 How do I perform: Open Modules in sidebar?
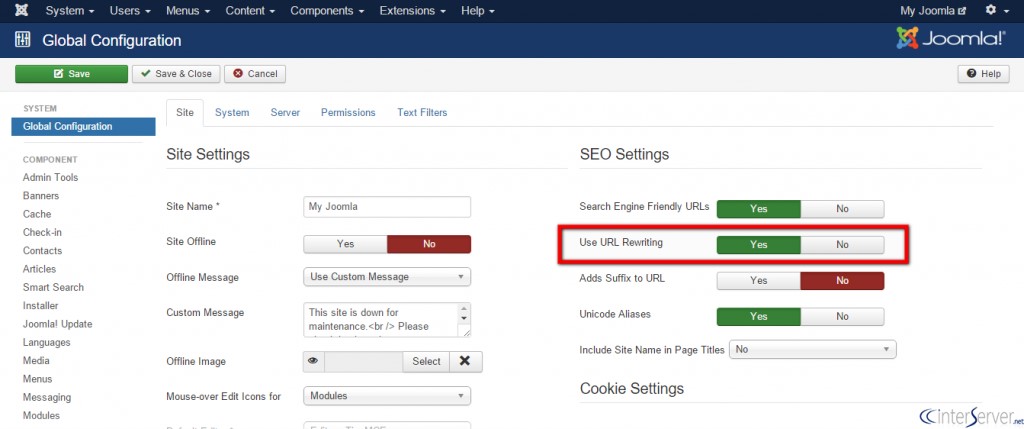pyautogui.click(x=41, y=415)
